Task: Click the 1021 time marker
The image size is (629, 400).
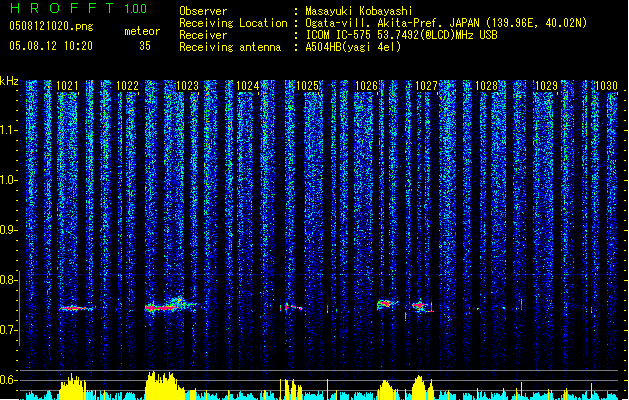Action: [x=67, y=86]
